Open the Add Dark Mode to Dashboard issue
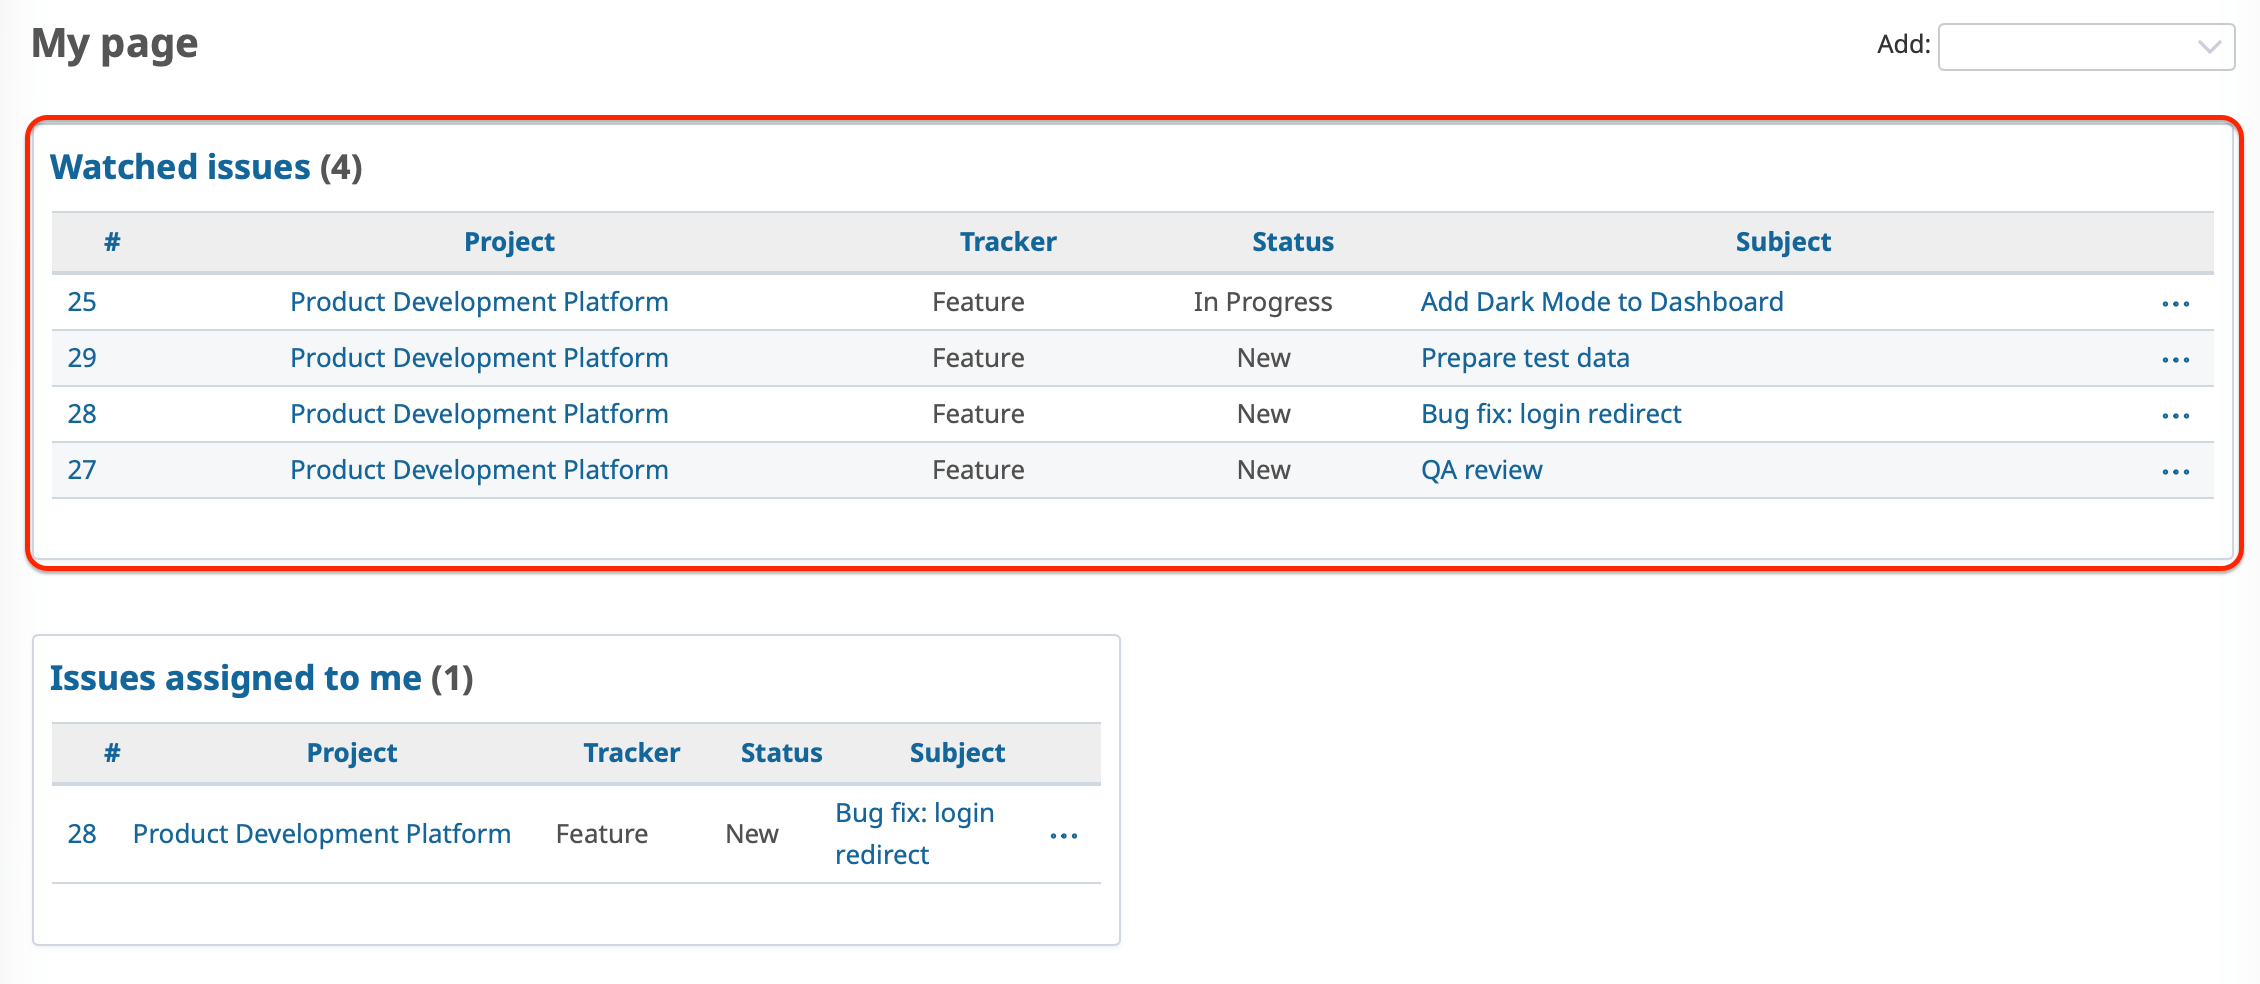This screenshot has height=984, width=2260. (1601, 302)
